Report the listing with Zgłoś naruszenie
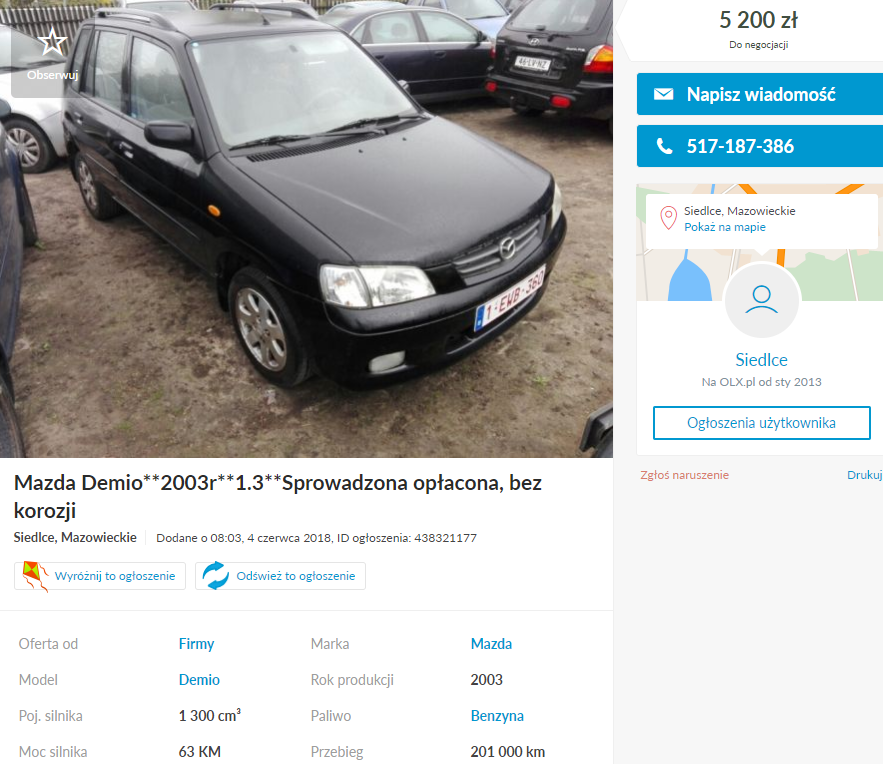Image resolution: width=883 pixels, height=764 pixels. (x=684, y=475)
